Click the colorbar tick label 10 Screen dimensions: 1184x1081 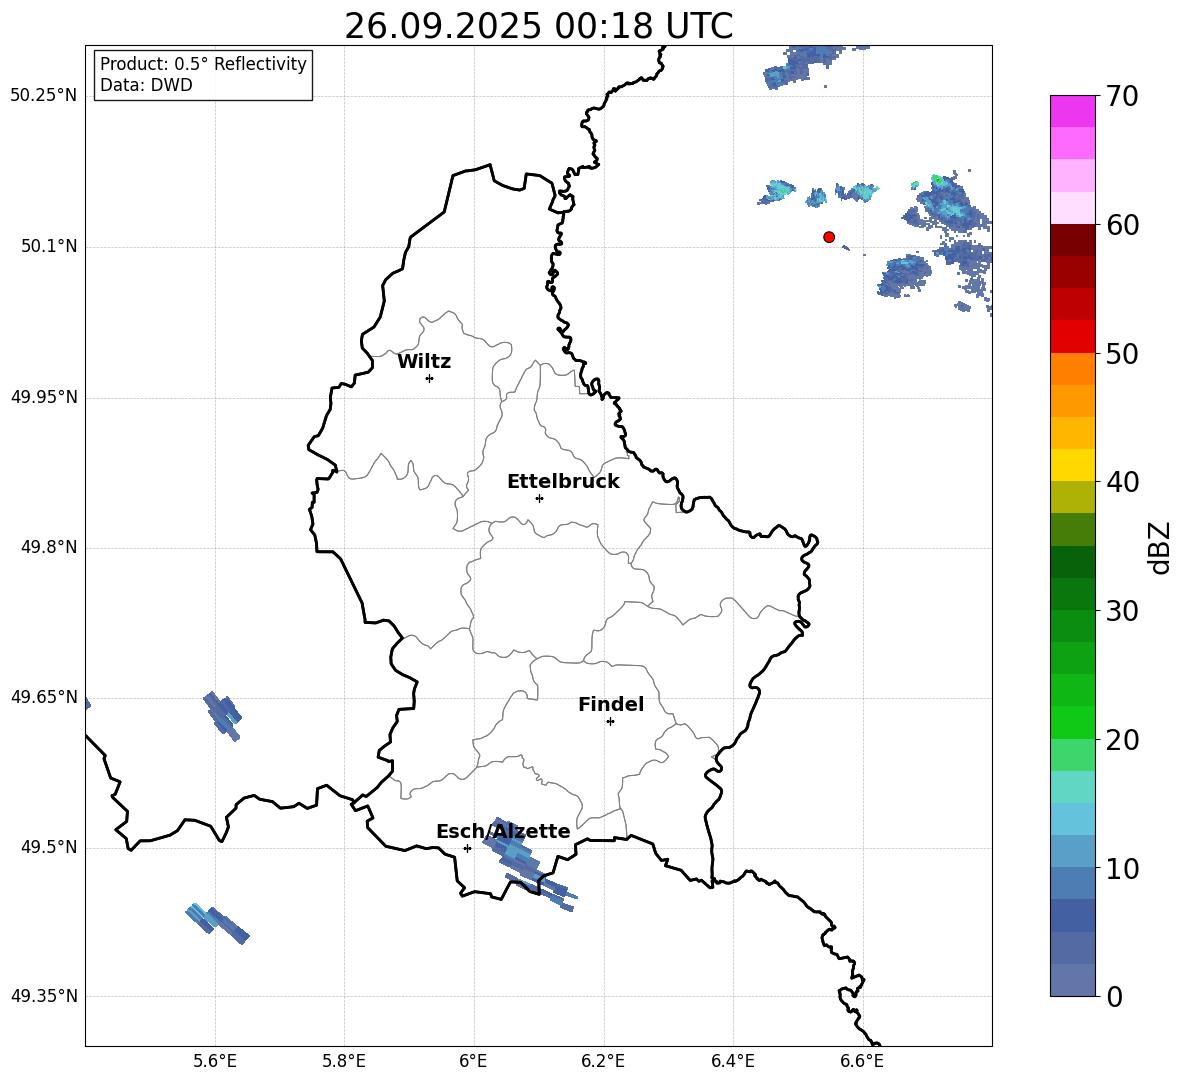[1122, 868]
